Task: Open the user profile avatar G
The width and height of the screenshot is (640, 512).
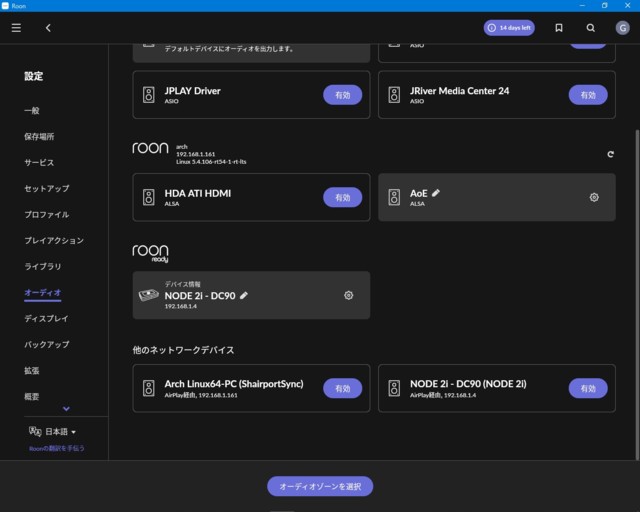Action: pos(622,28)
